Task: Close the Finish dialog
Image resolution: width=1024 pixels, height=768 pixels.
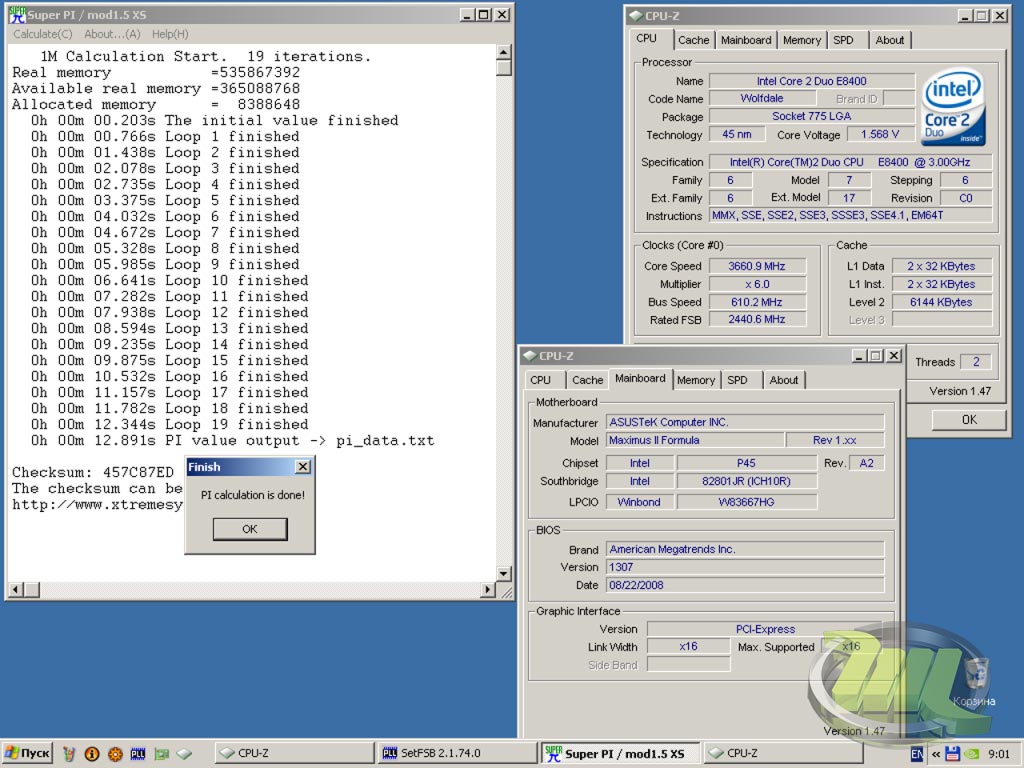Action: (302, 466)
